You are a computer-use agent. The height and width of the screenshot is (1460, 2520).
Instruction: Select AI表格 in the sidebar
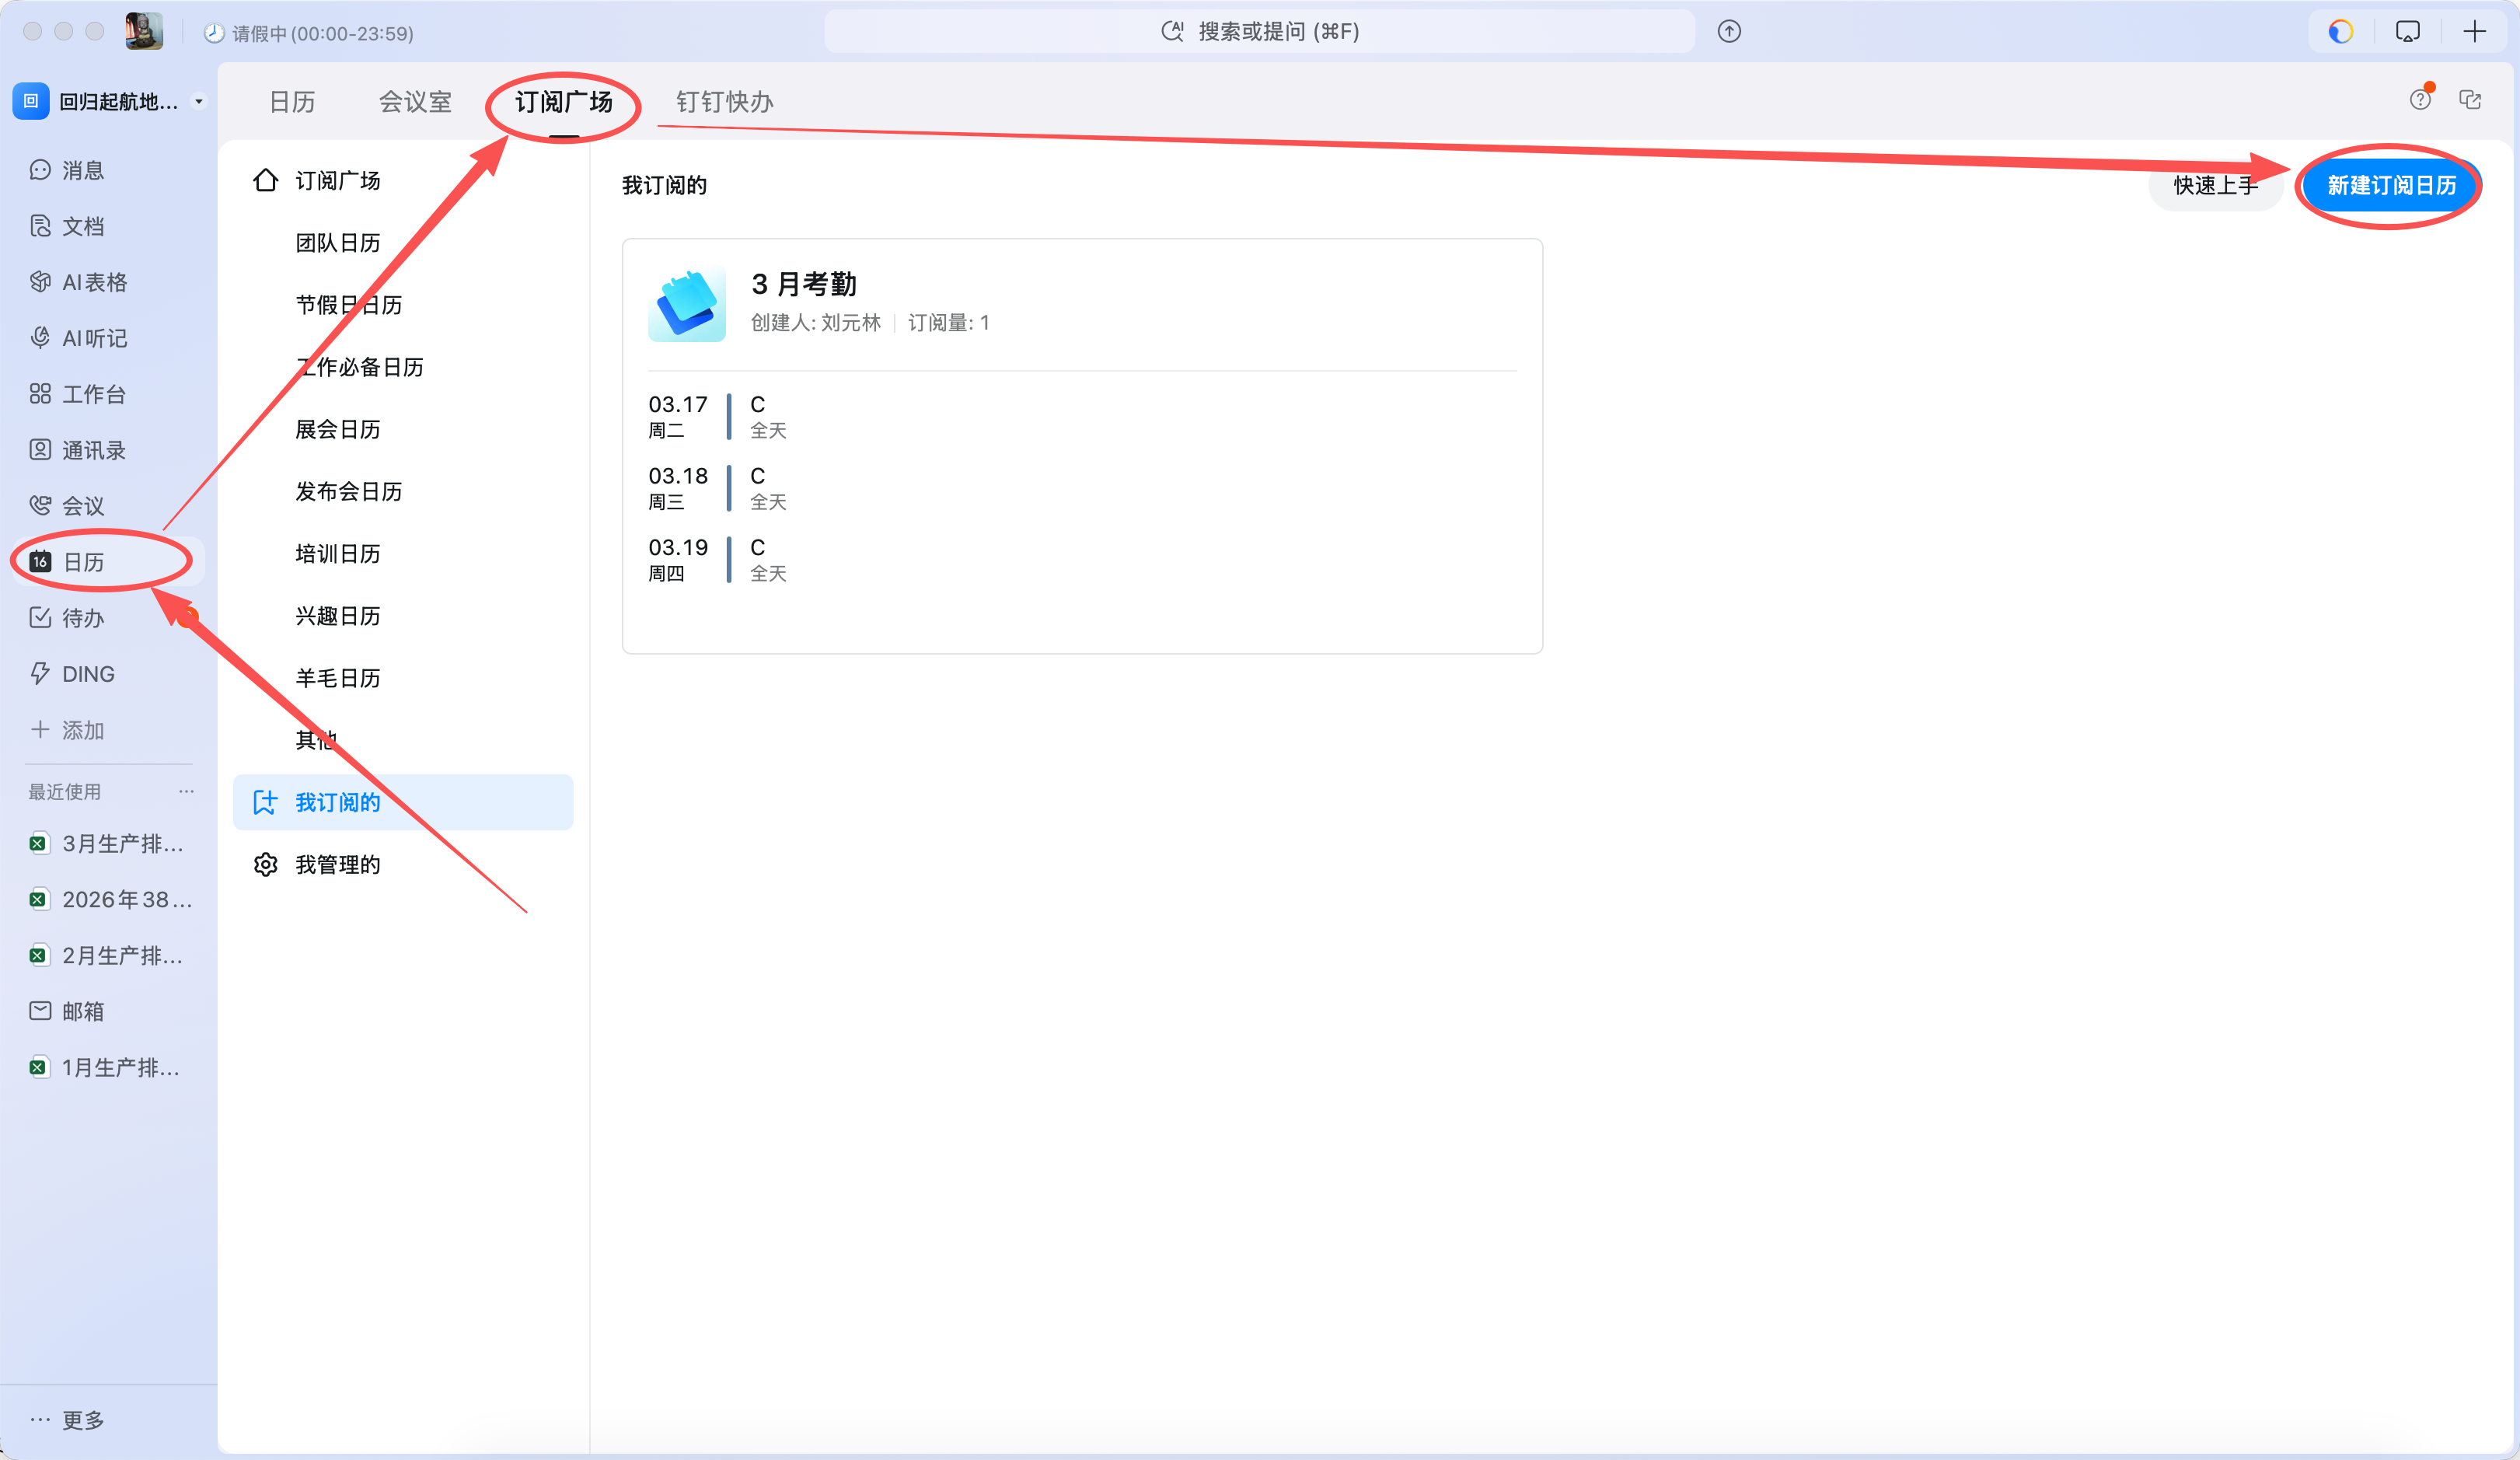click(x=95, y=282)
